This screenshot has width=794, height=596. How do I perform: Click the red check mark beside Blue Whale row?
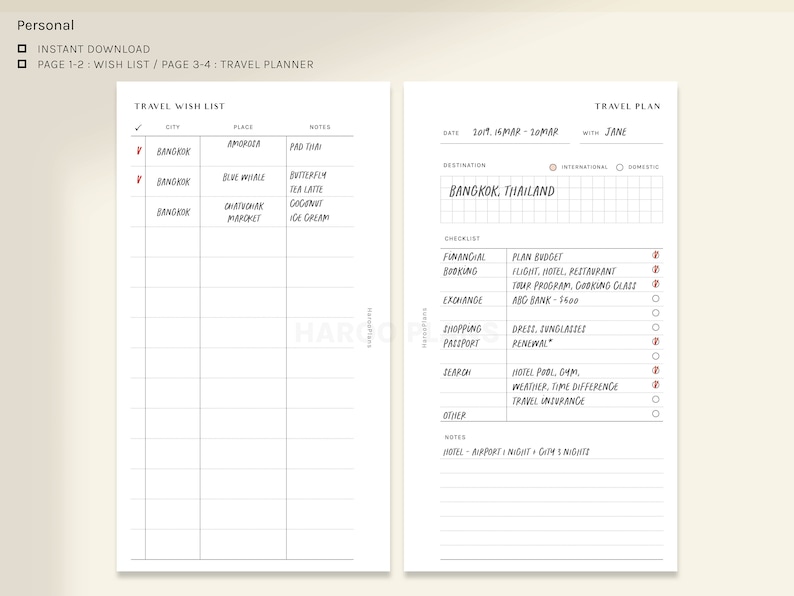point(139,180)
